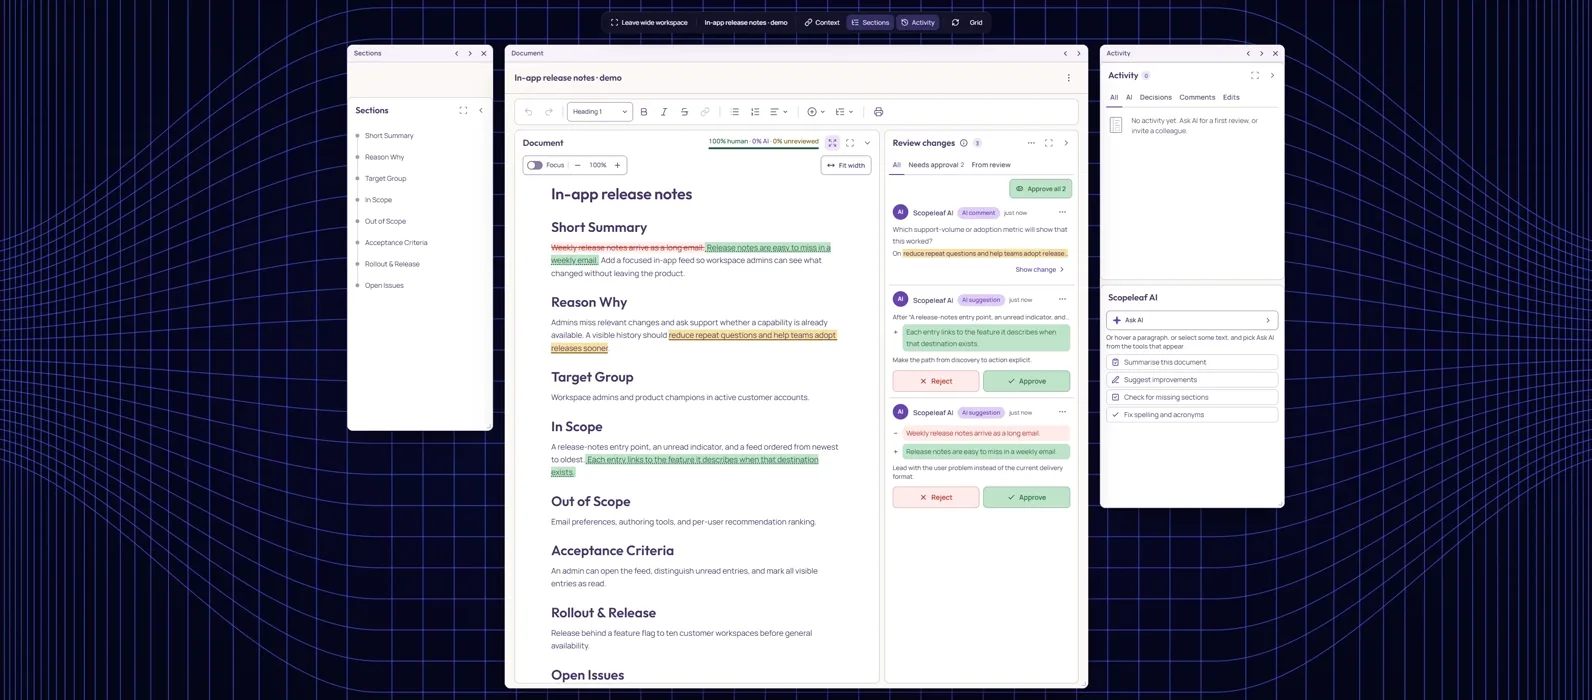
Task: Click the info icon beside Review changes
Action: [964, 143]
